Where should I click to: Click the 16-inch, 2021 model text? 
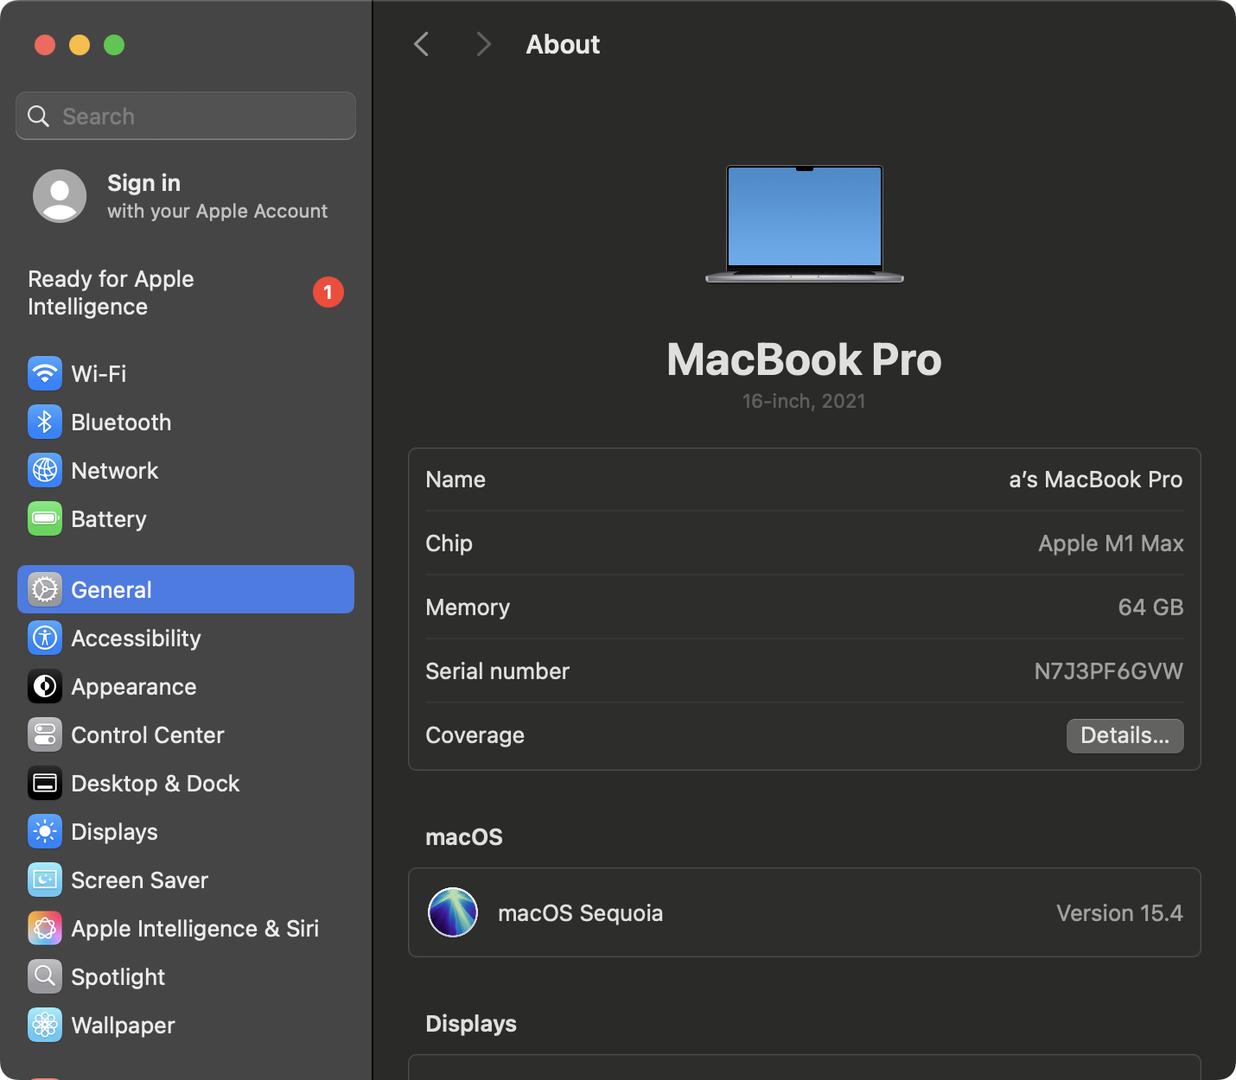tap(804, 401)
